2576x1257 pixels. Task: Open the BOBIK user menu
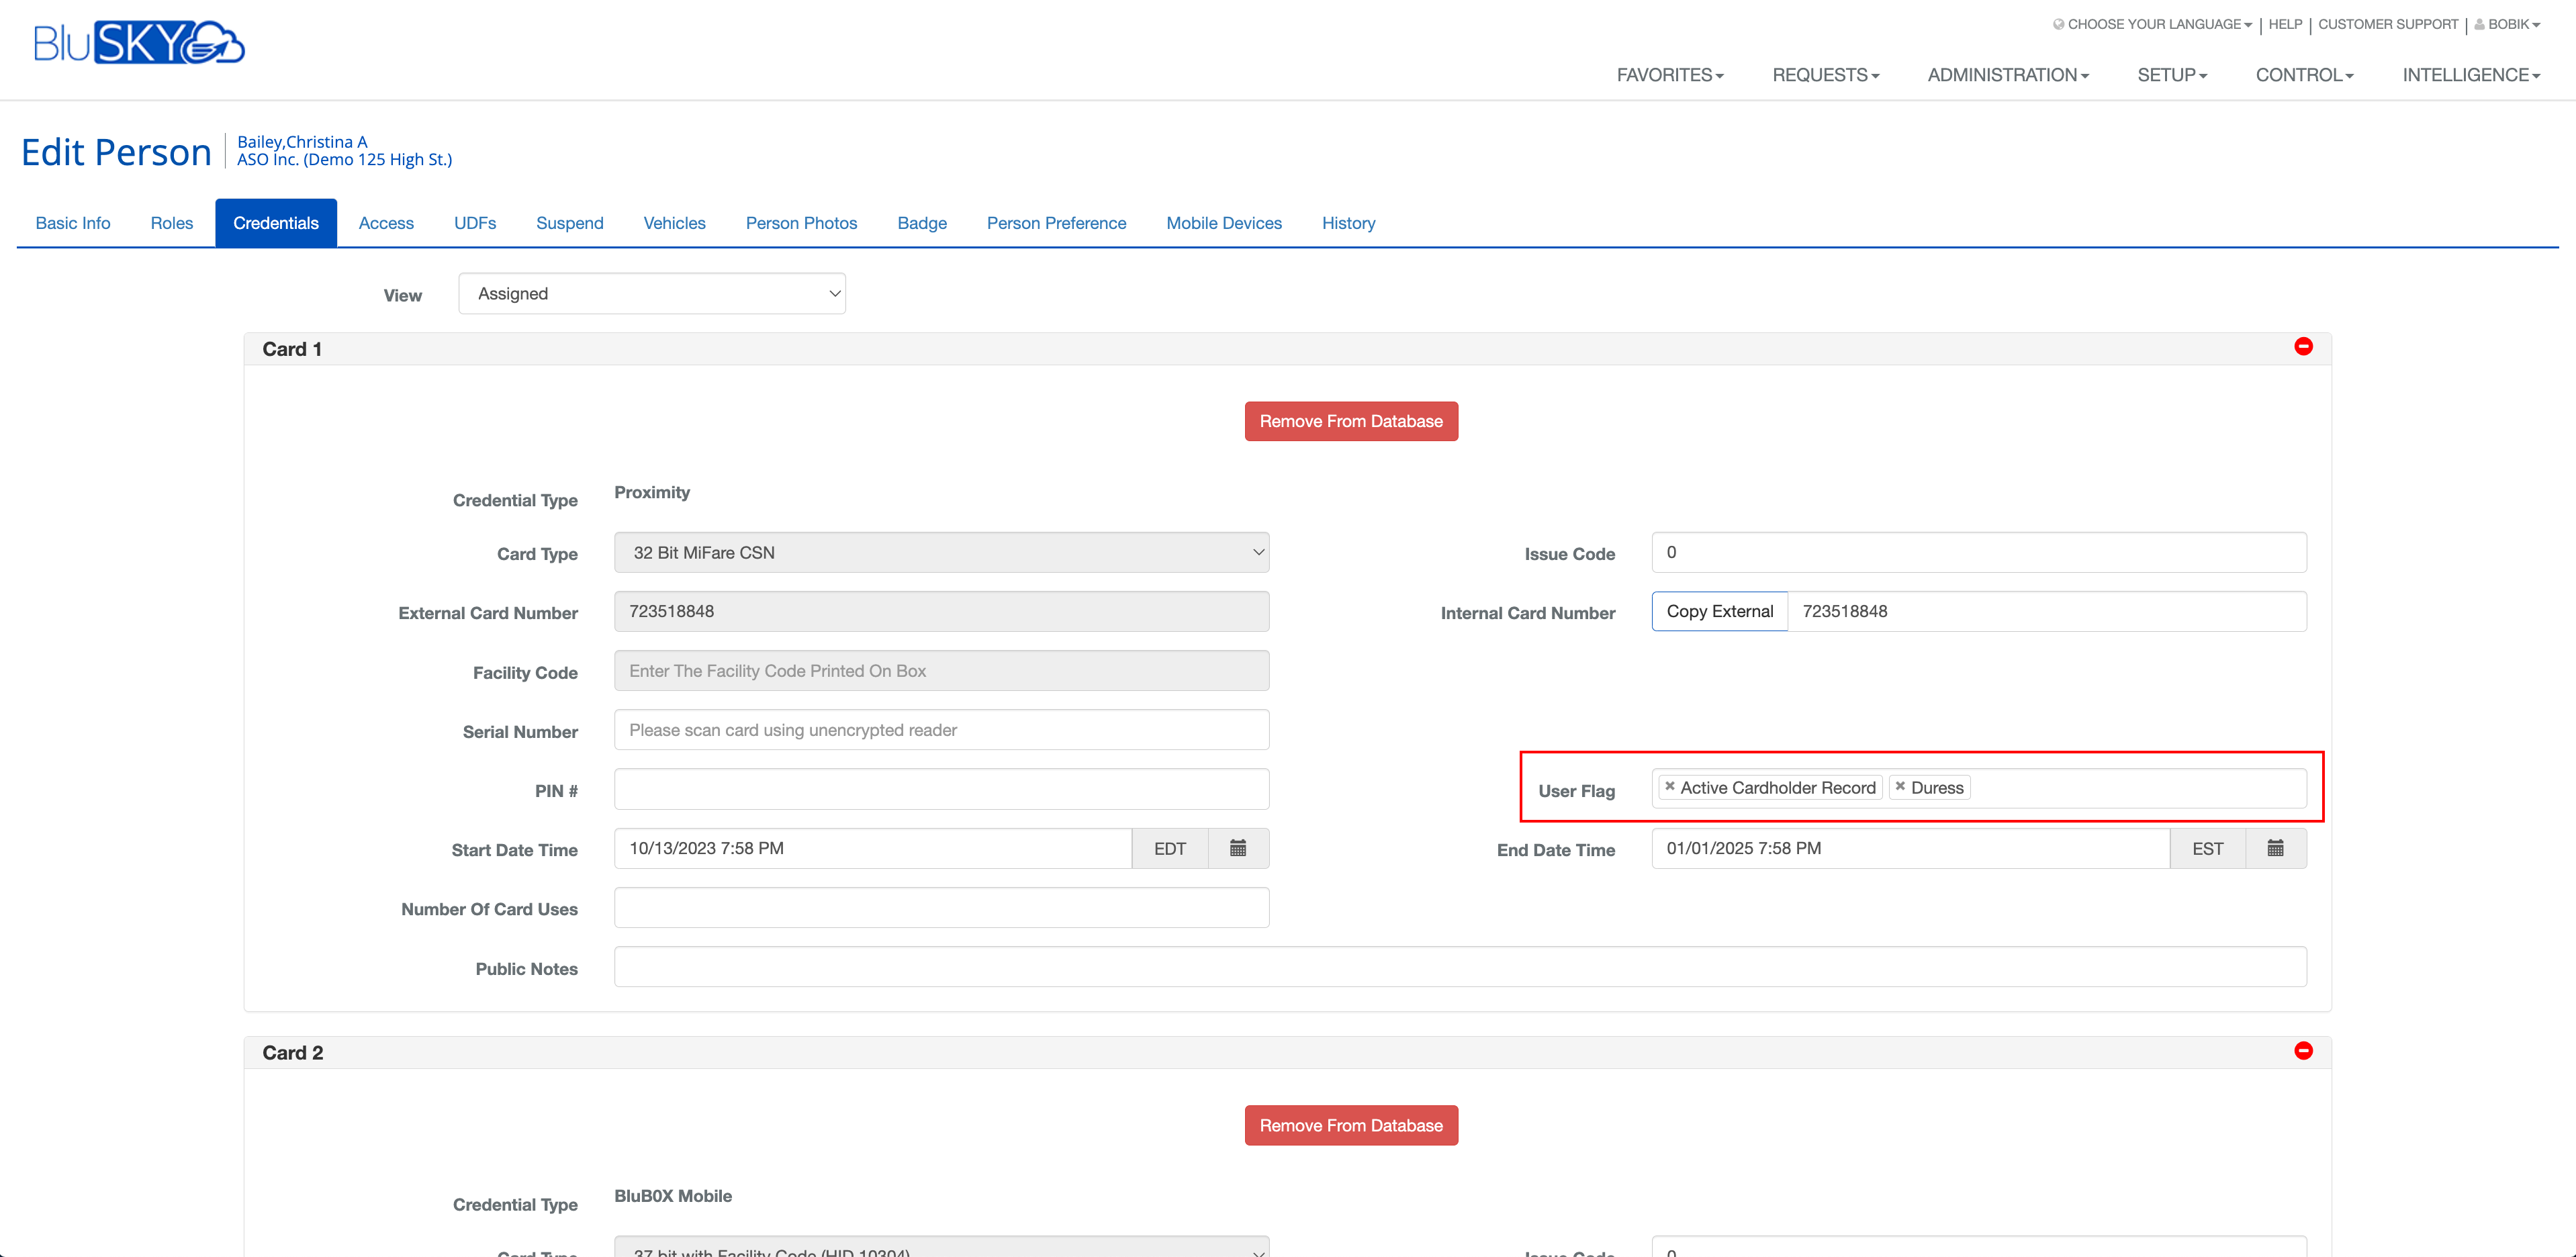coord(2507,24)
